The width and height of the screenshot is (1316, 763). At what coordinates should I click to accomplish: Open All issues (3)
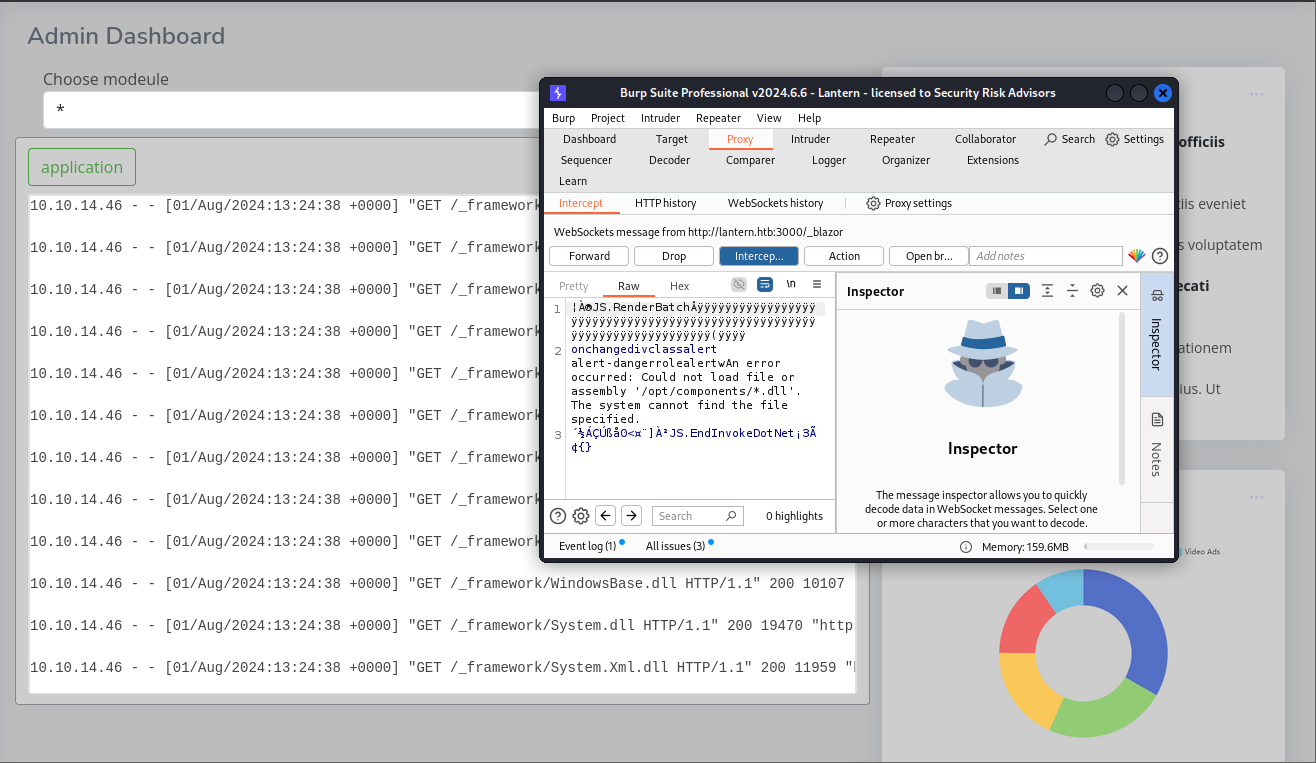675,546
